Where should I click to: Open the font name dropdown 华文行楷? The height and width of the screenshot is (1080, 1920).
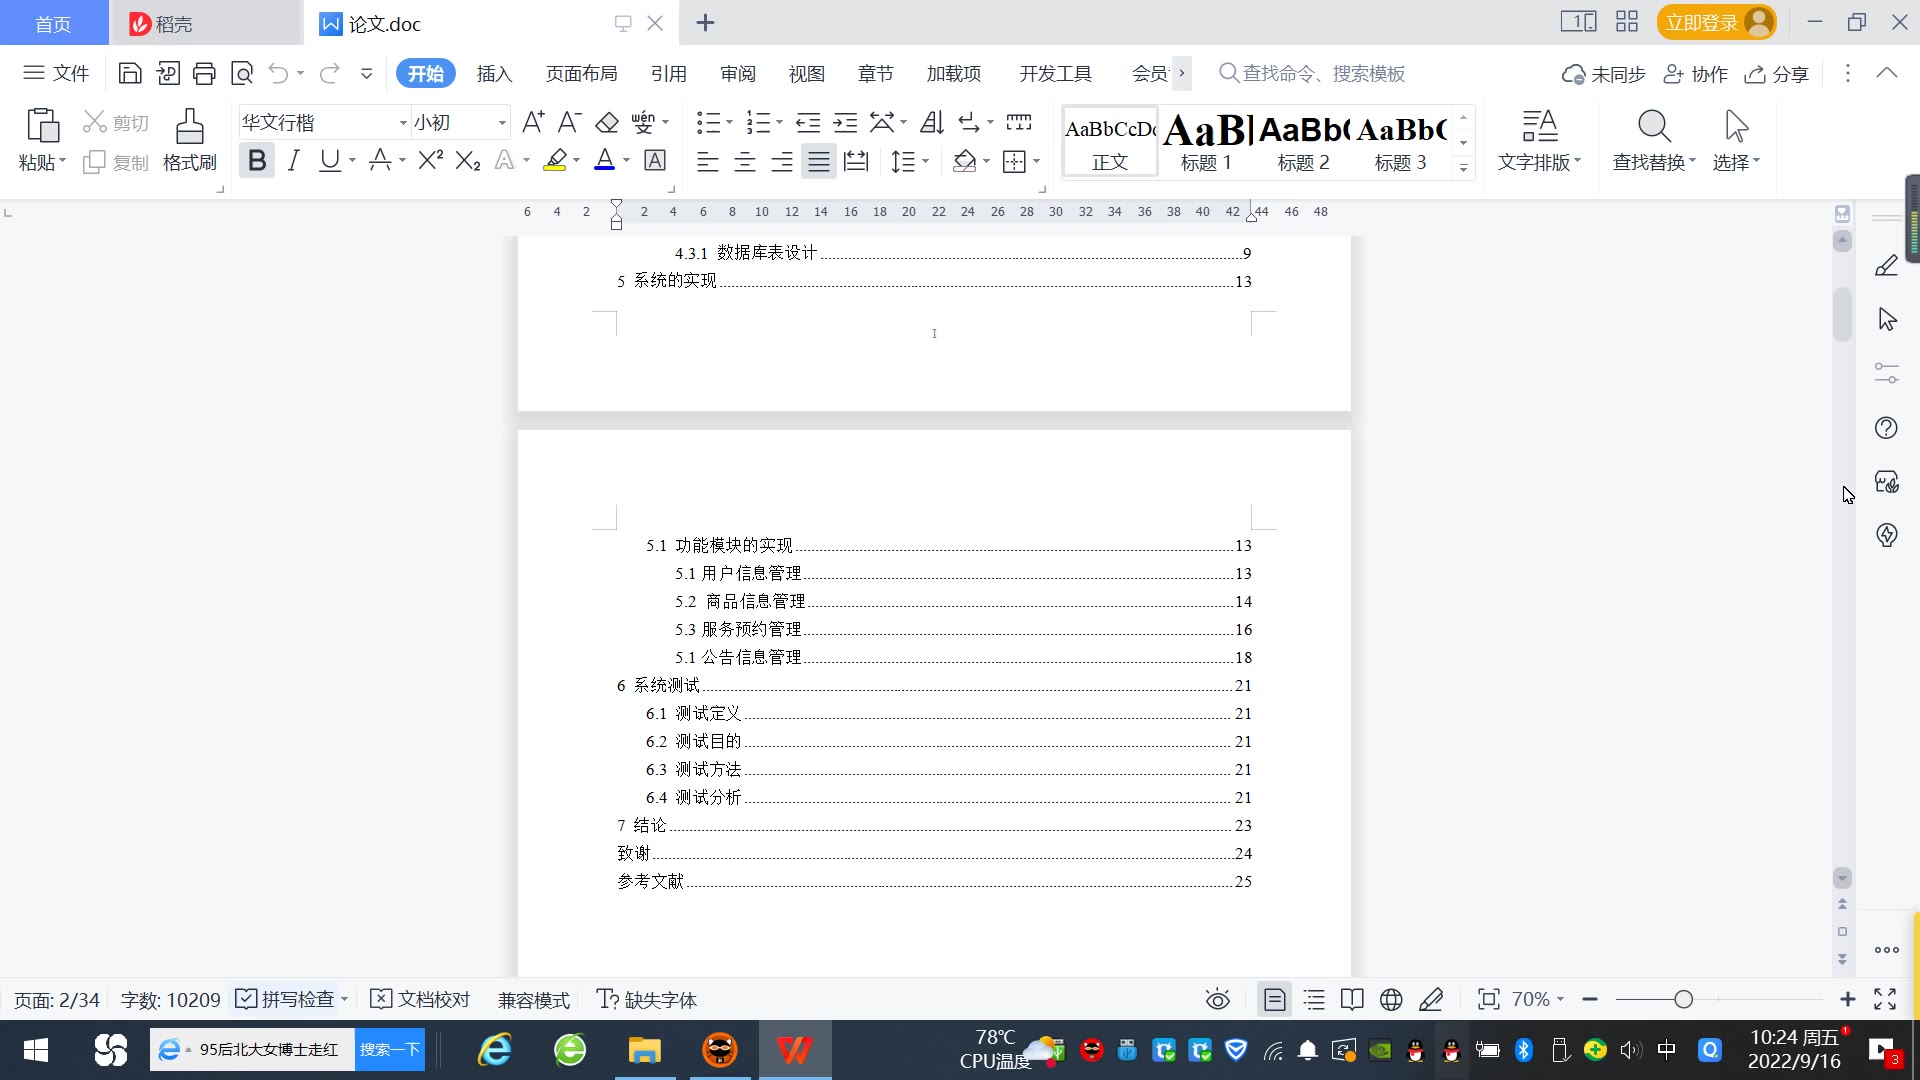(x=403, y=123)
